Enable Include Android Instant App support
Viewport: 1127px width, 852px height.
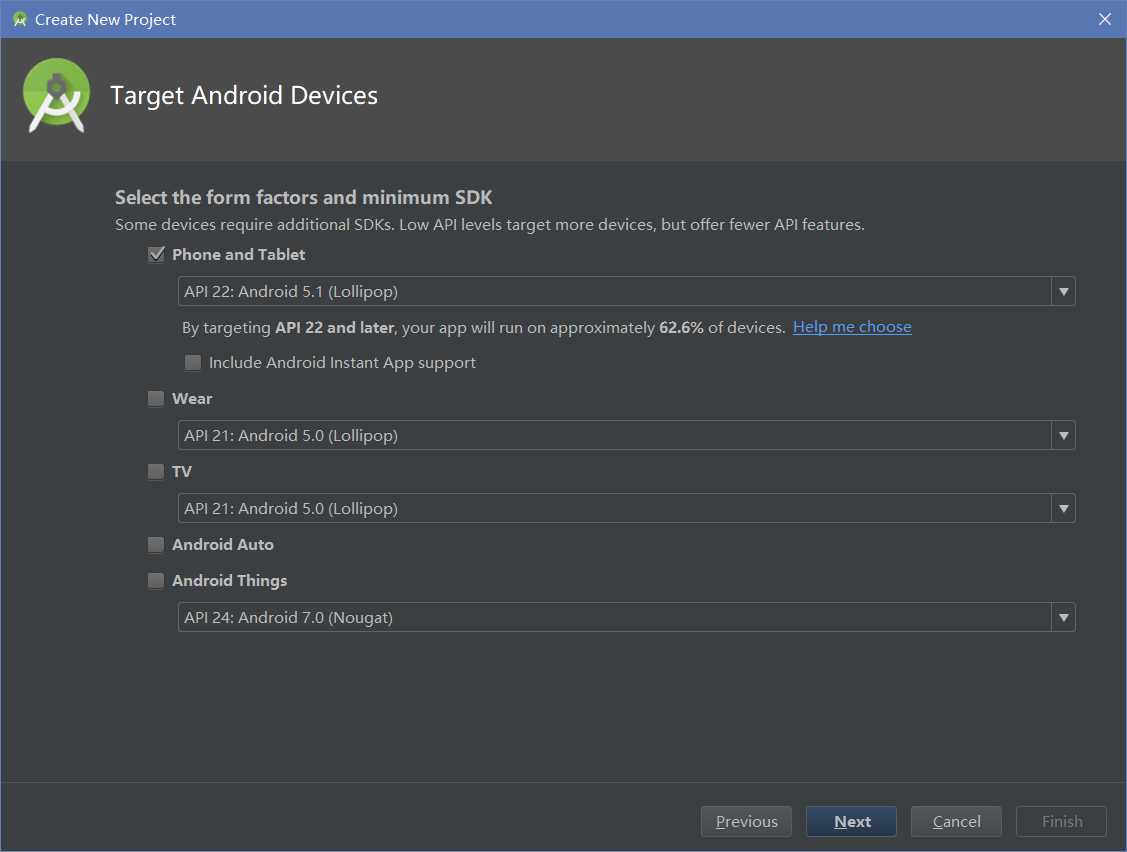tap(193, 362)
